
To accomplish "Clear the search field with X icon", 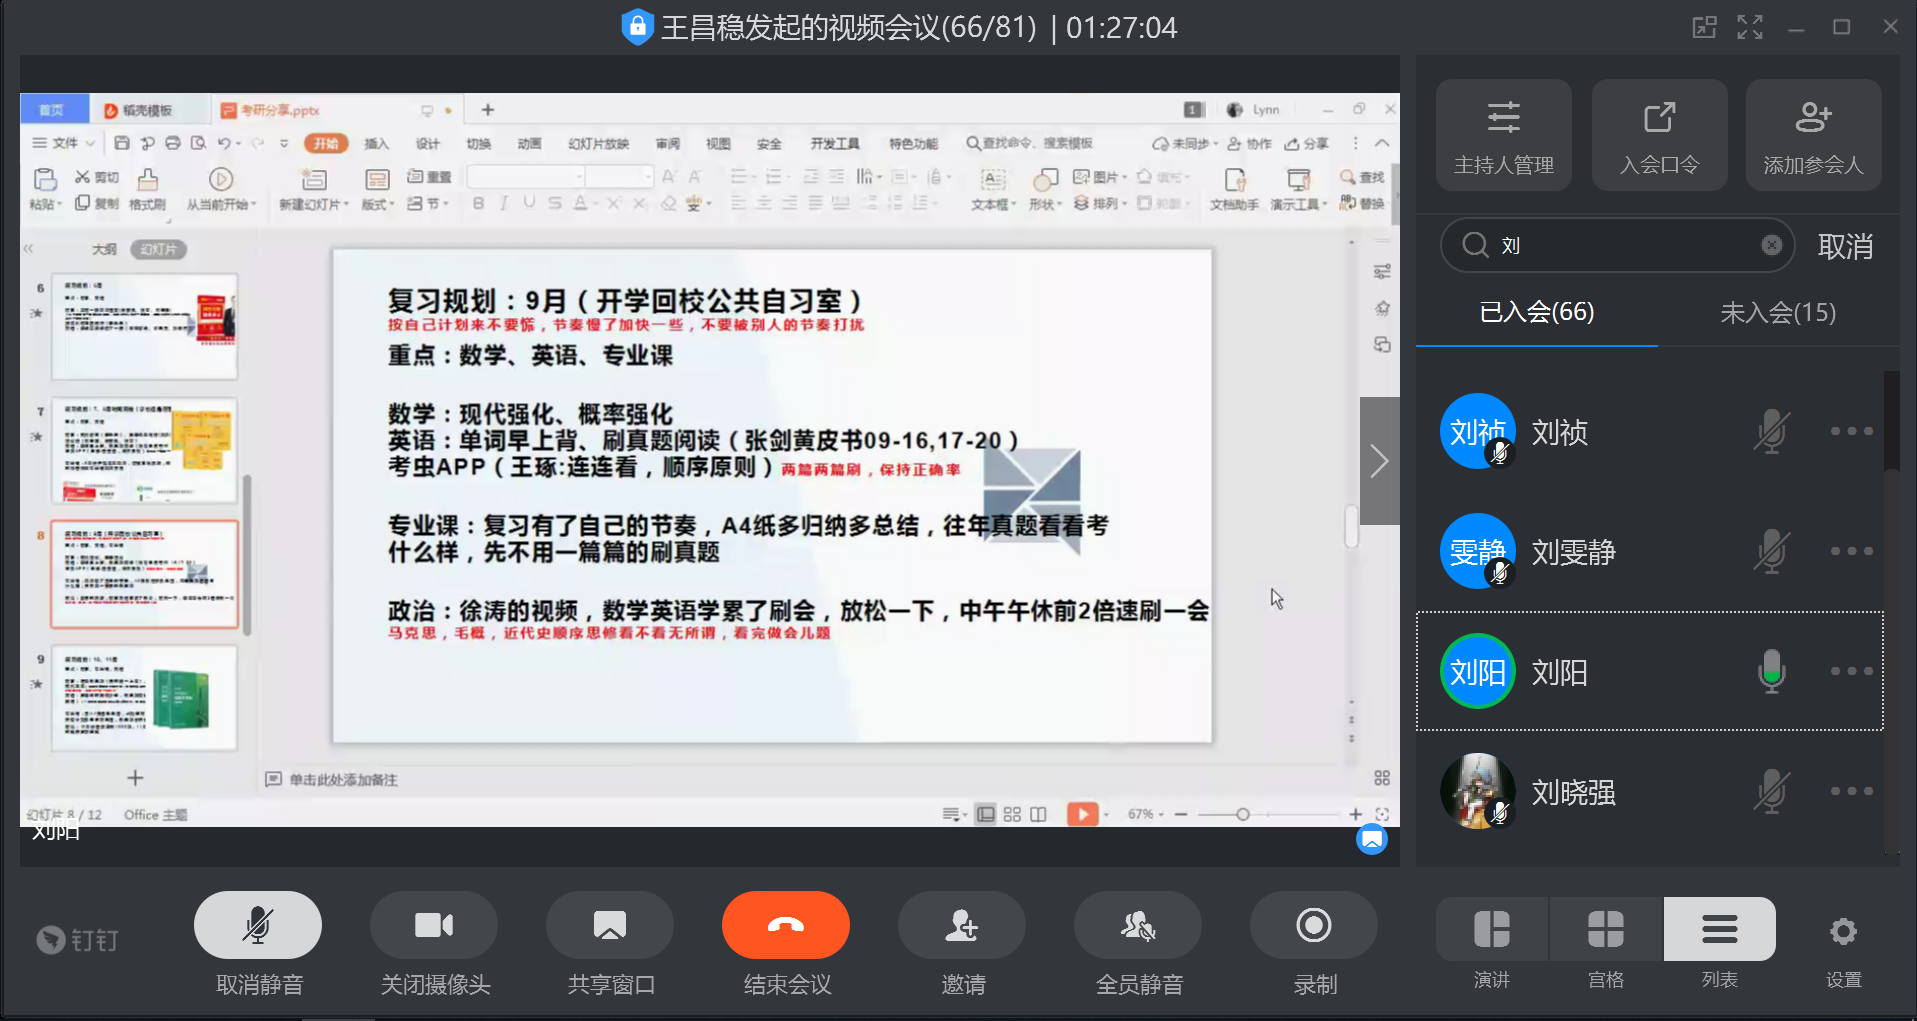I will (x=1771, y=245).
